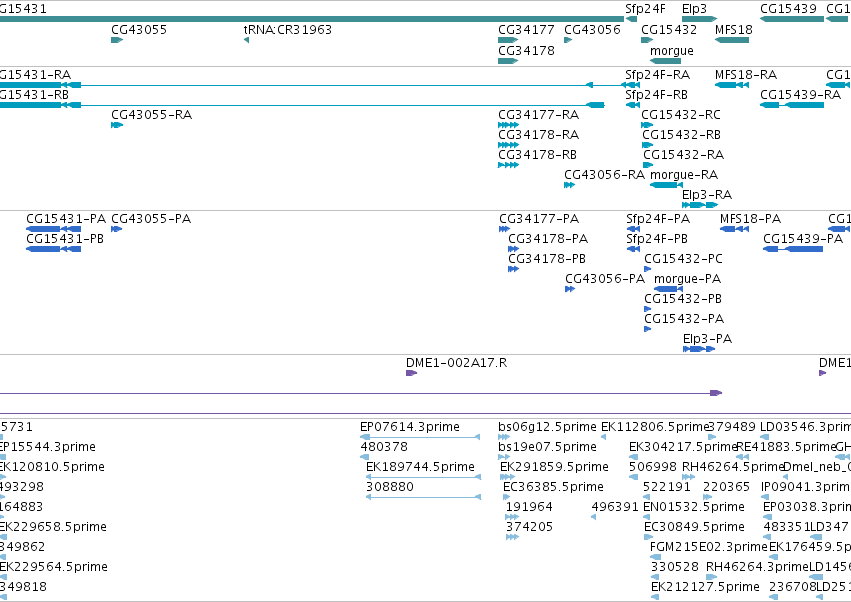
Task: Click the CG43056 gene label
Action: (x=592, y=30)
